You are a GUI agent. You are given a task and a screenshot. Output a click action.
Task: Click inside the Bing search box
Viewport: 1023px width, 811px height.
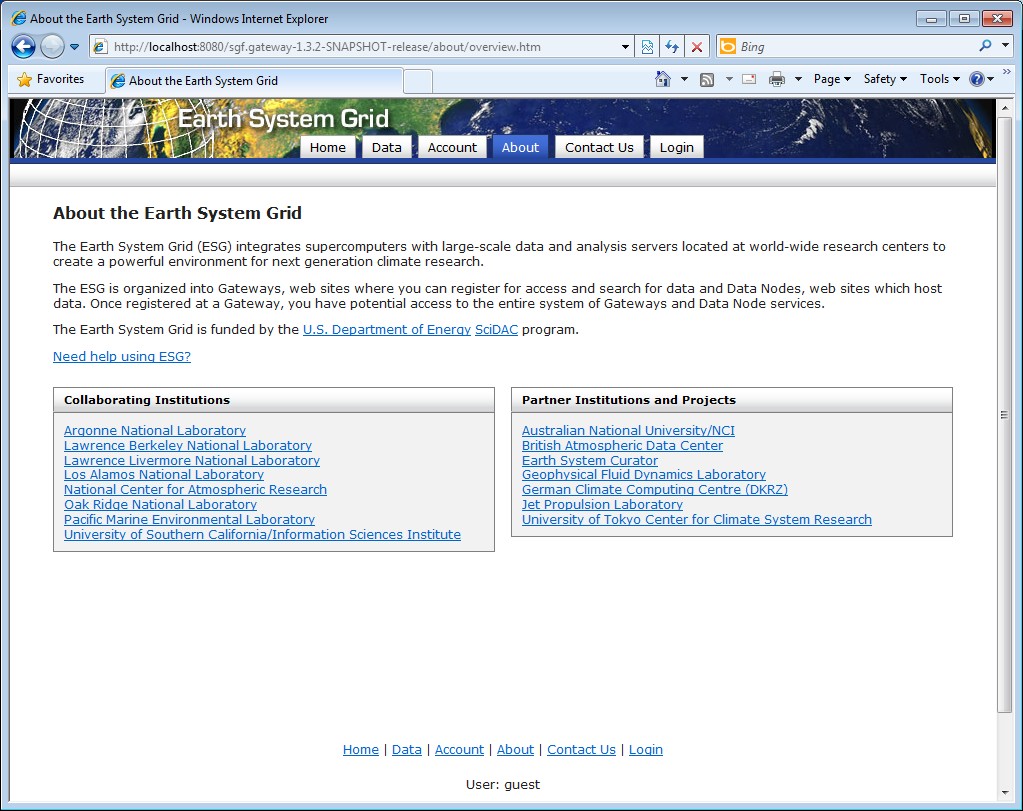pyautogui.click(x=855, y=47)
